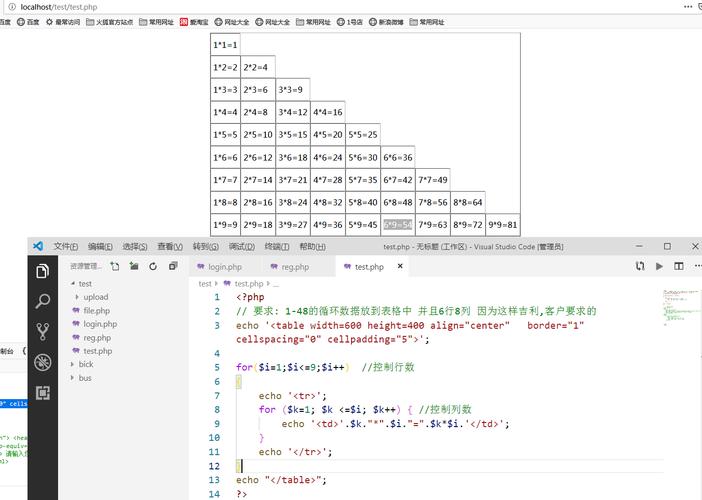
Task: Click the 1号店 bookmark
Action: (349, 22)
